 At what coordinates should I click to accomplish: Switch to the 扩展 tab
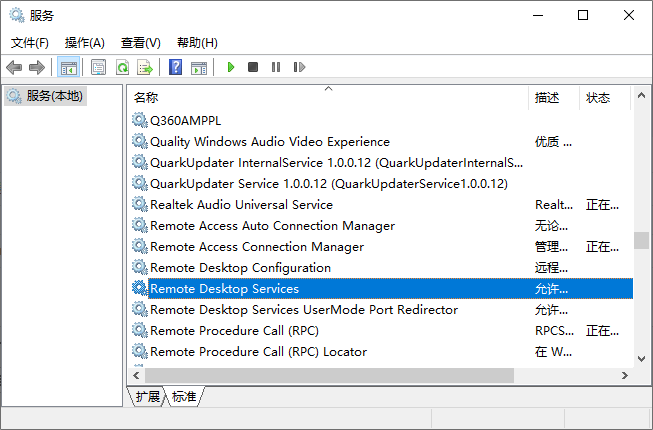coord(147,397)
